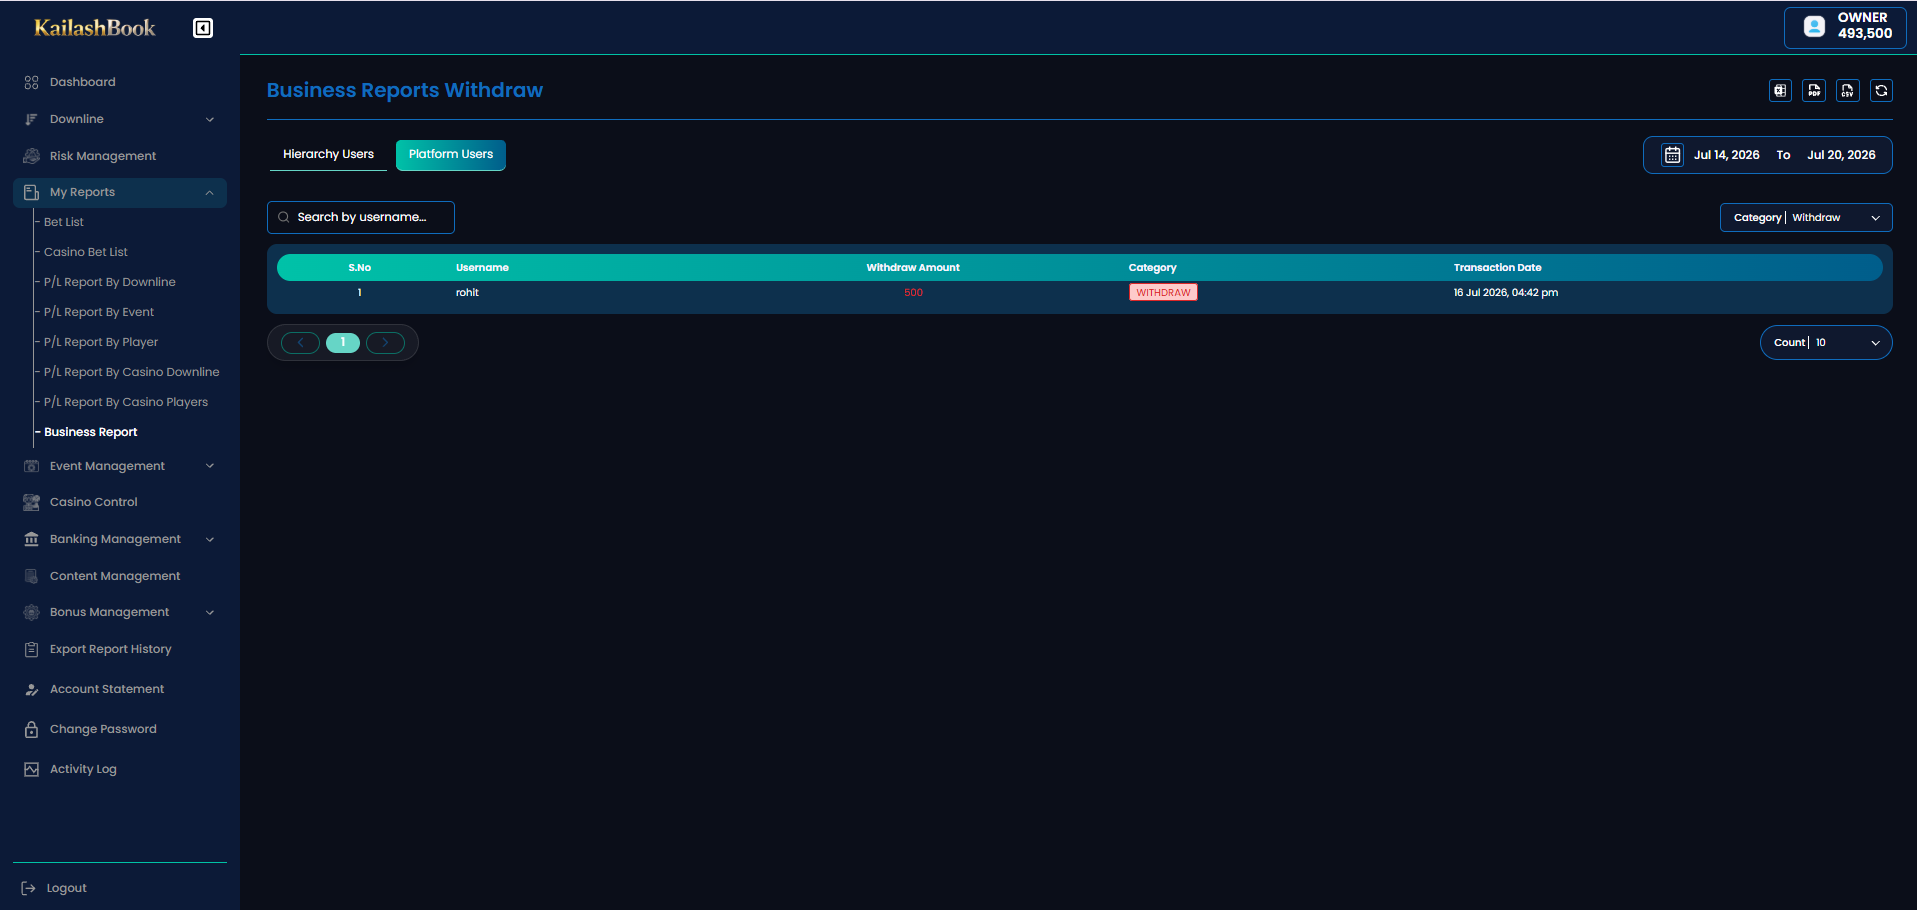Collapse sidebar using toggle icon near logo
Screen dimensions: 1917x910
click(203, 28)
